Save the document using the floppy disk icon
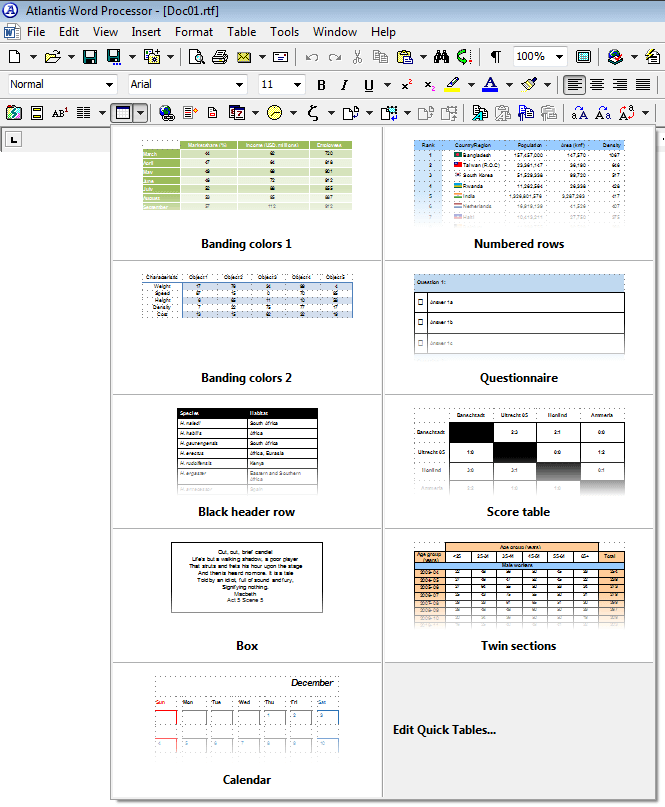 click(90, 57)
